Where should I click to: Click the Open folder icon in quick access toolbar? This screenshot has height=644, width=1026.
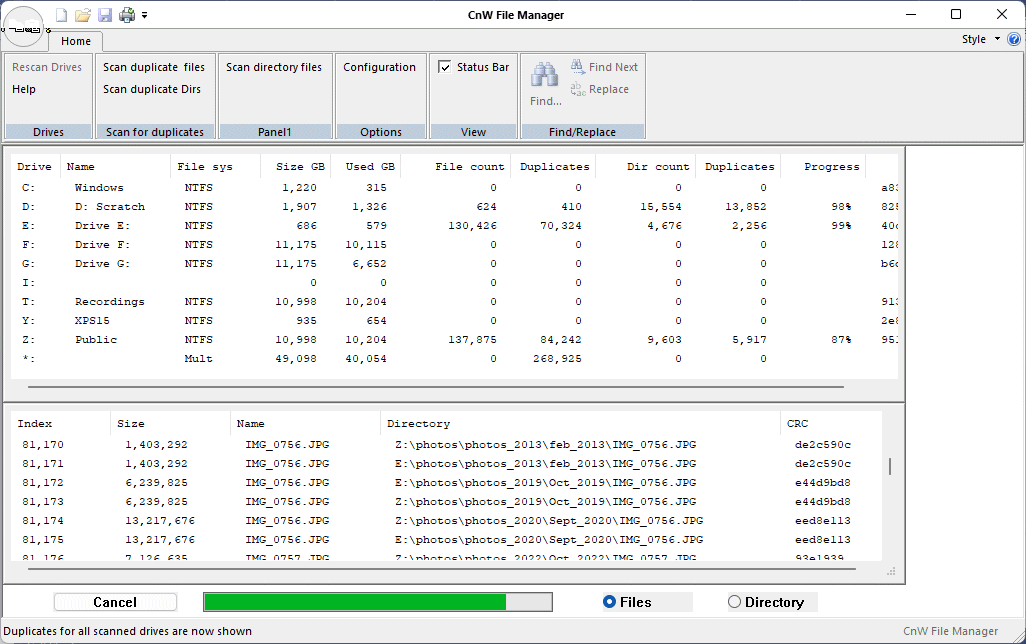pyautogui.click(x=82, y=15)
